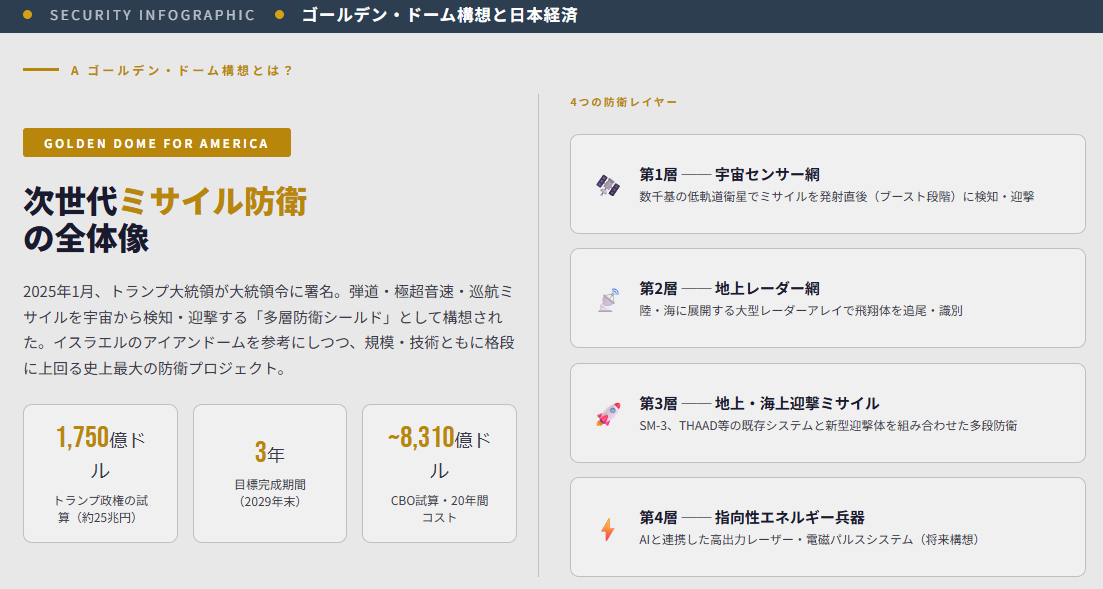Select the 1,750億ドル statistic card
This screenshot has height=589, width=1103.
100,473
